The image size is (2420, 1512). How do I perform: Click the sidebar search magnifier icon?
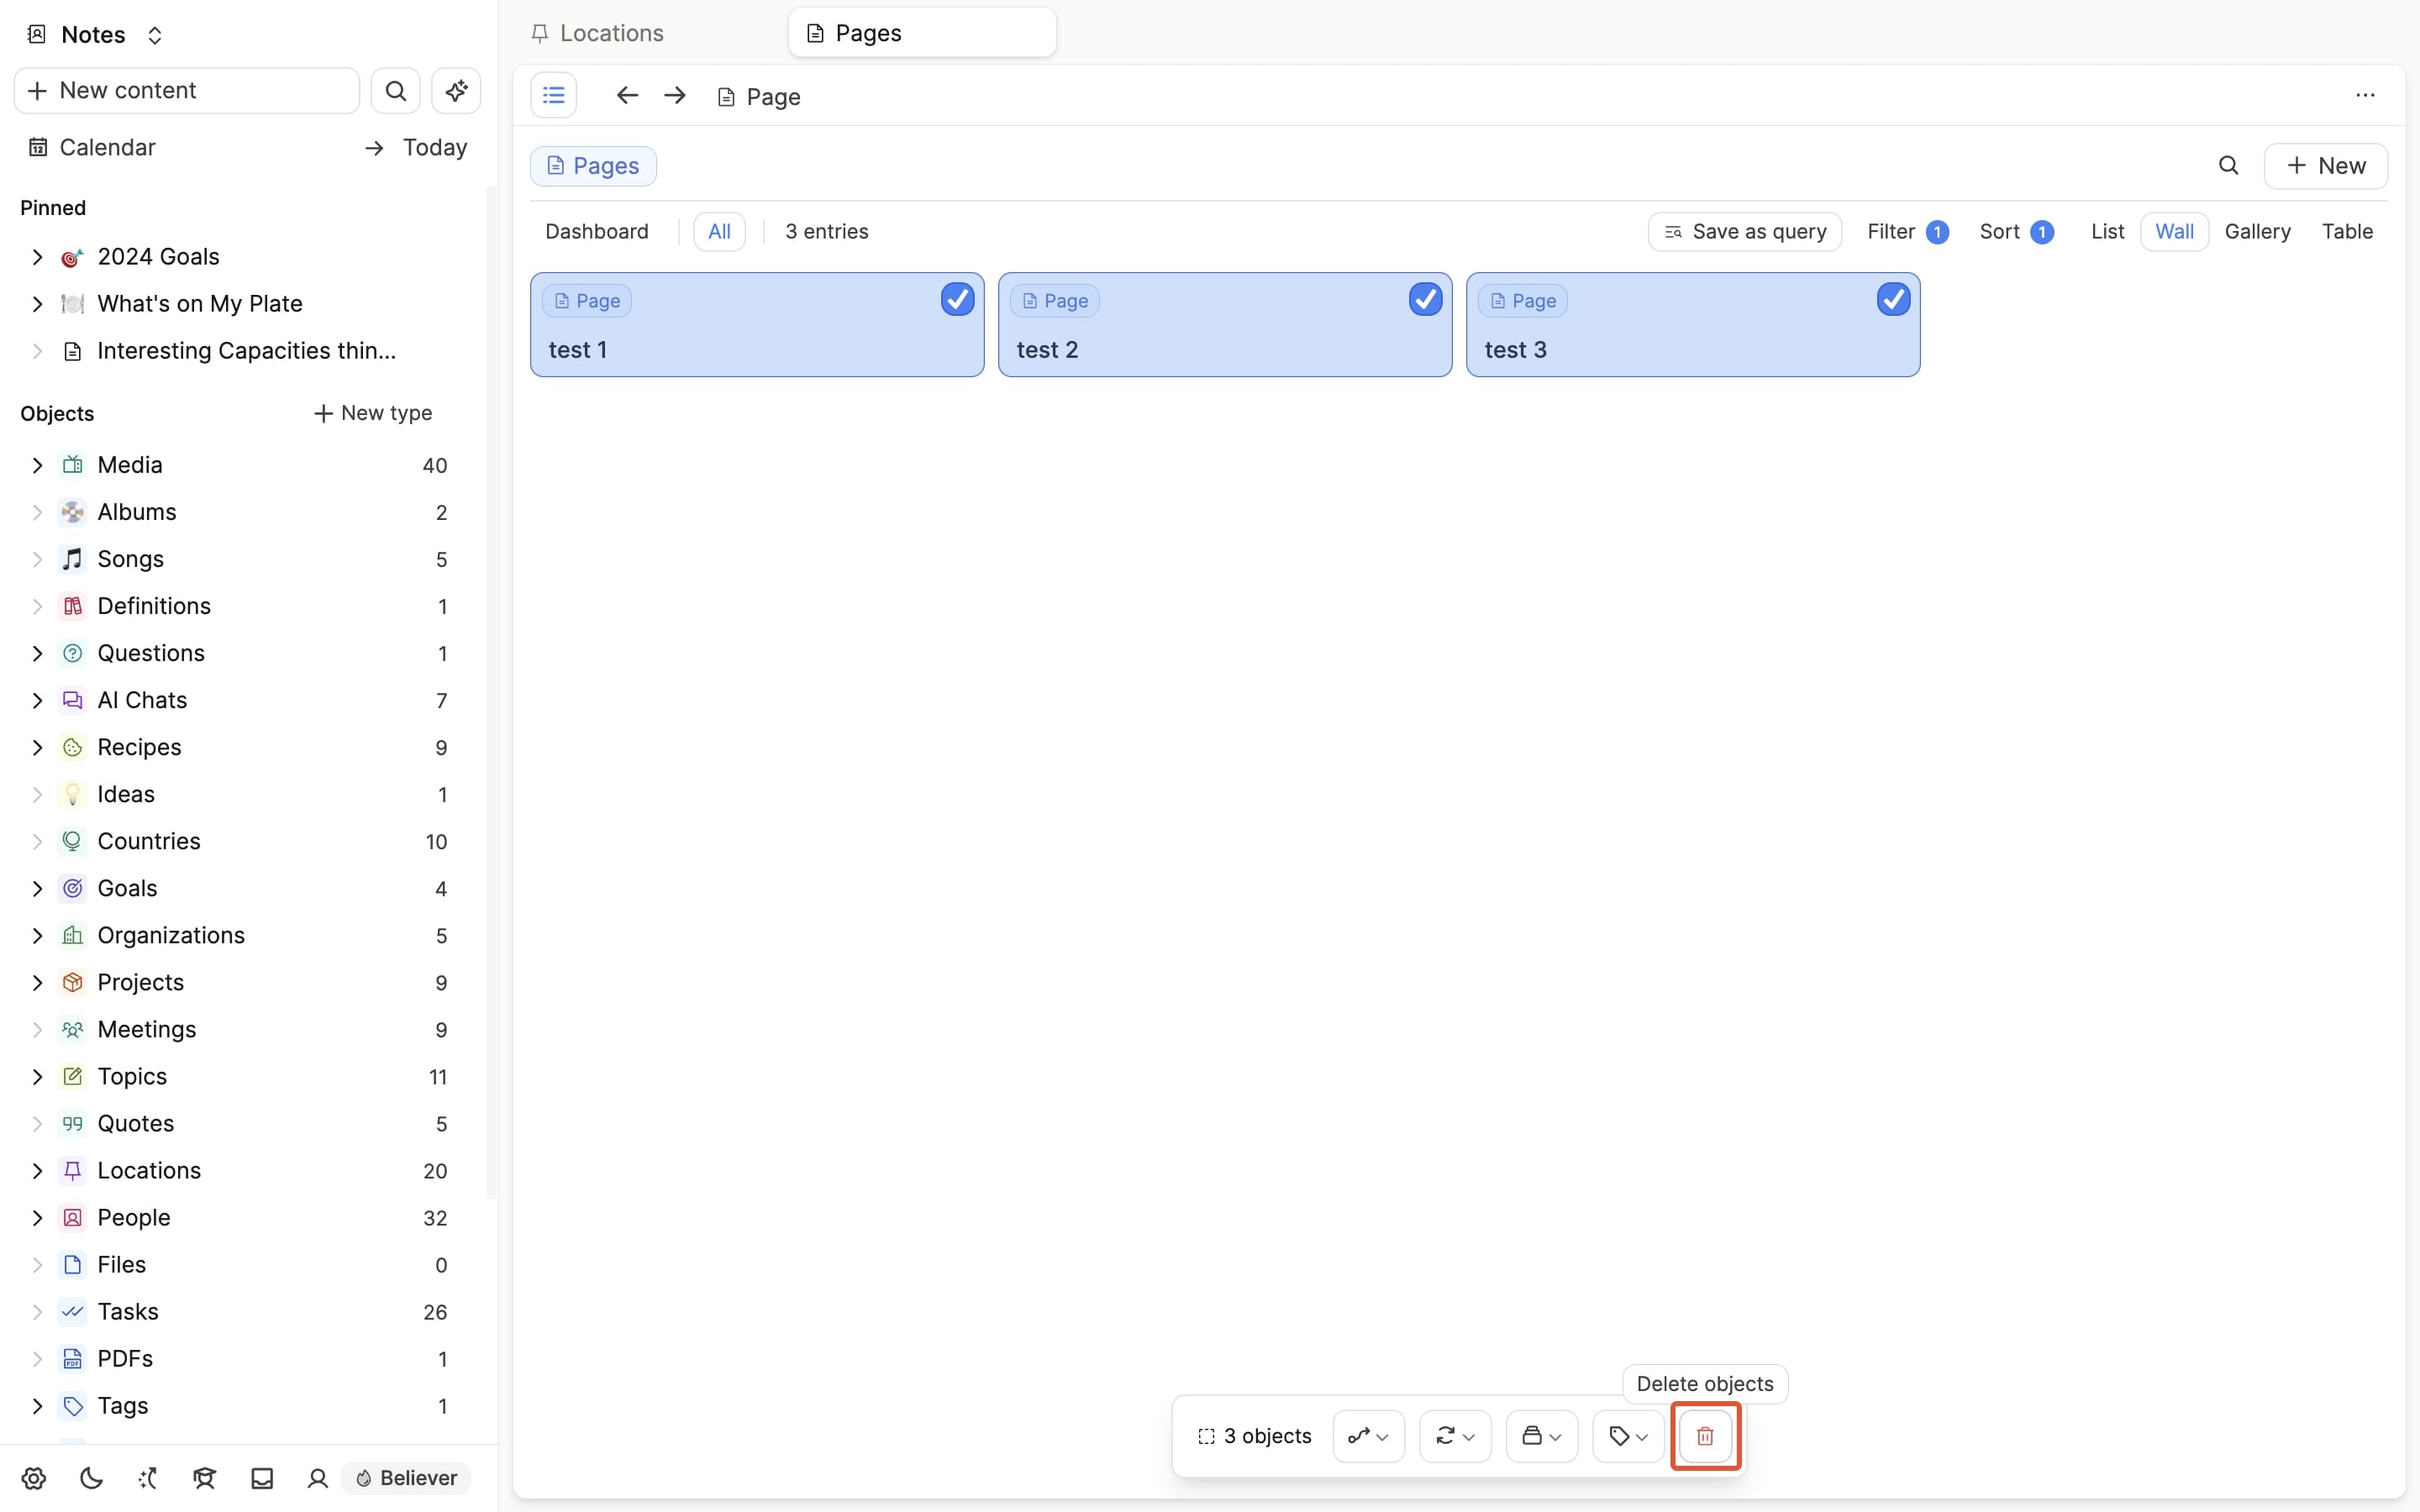395,91
